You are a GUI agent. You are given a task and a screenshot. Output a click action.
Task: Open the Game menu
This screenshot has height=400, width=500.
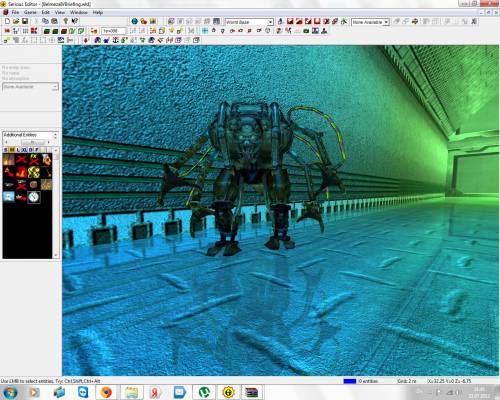30,12
